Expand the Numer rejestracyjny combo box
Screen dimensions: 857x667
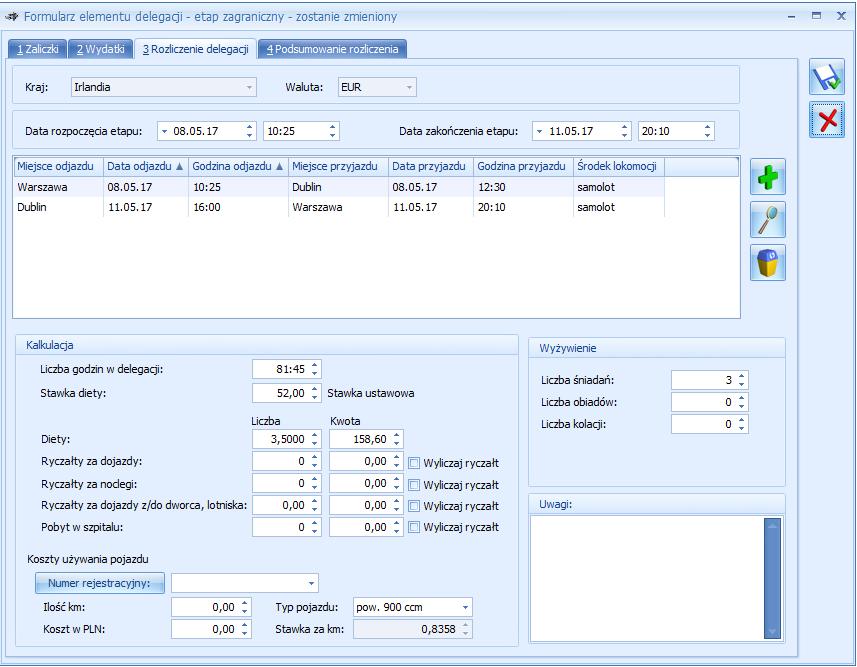311,583
